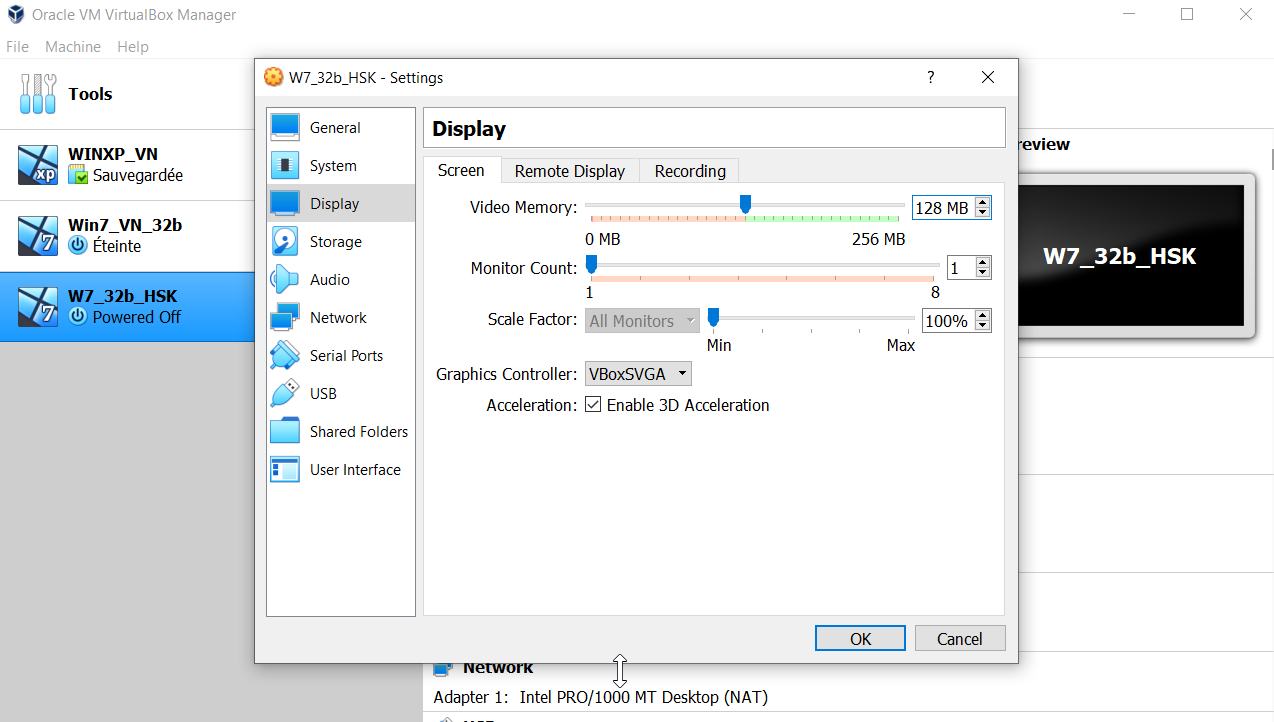
Task: Click Network section icon in details pane
Action: pyautogui.click(x=442, y=668)
